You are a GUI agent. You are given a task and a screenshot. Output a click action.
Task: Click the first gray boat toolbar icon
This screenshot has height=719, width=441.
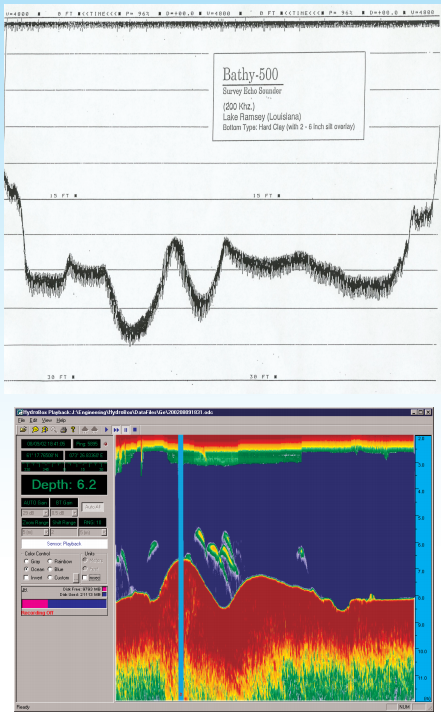pyautogui.click(x=85, y=430)
